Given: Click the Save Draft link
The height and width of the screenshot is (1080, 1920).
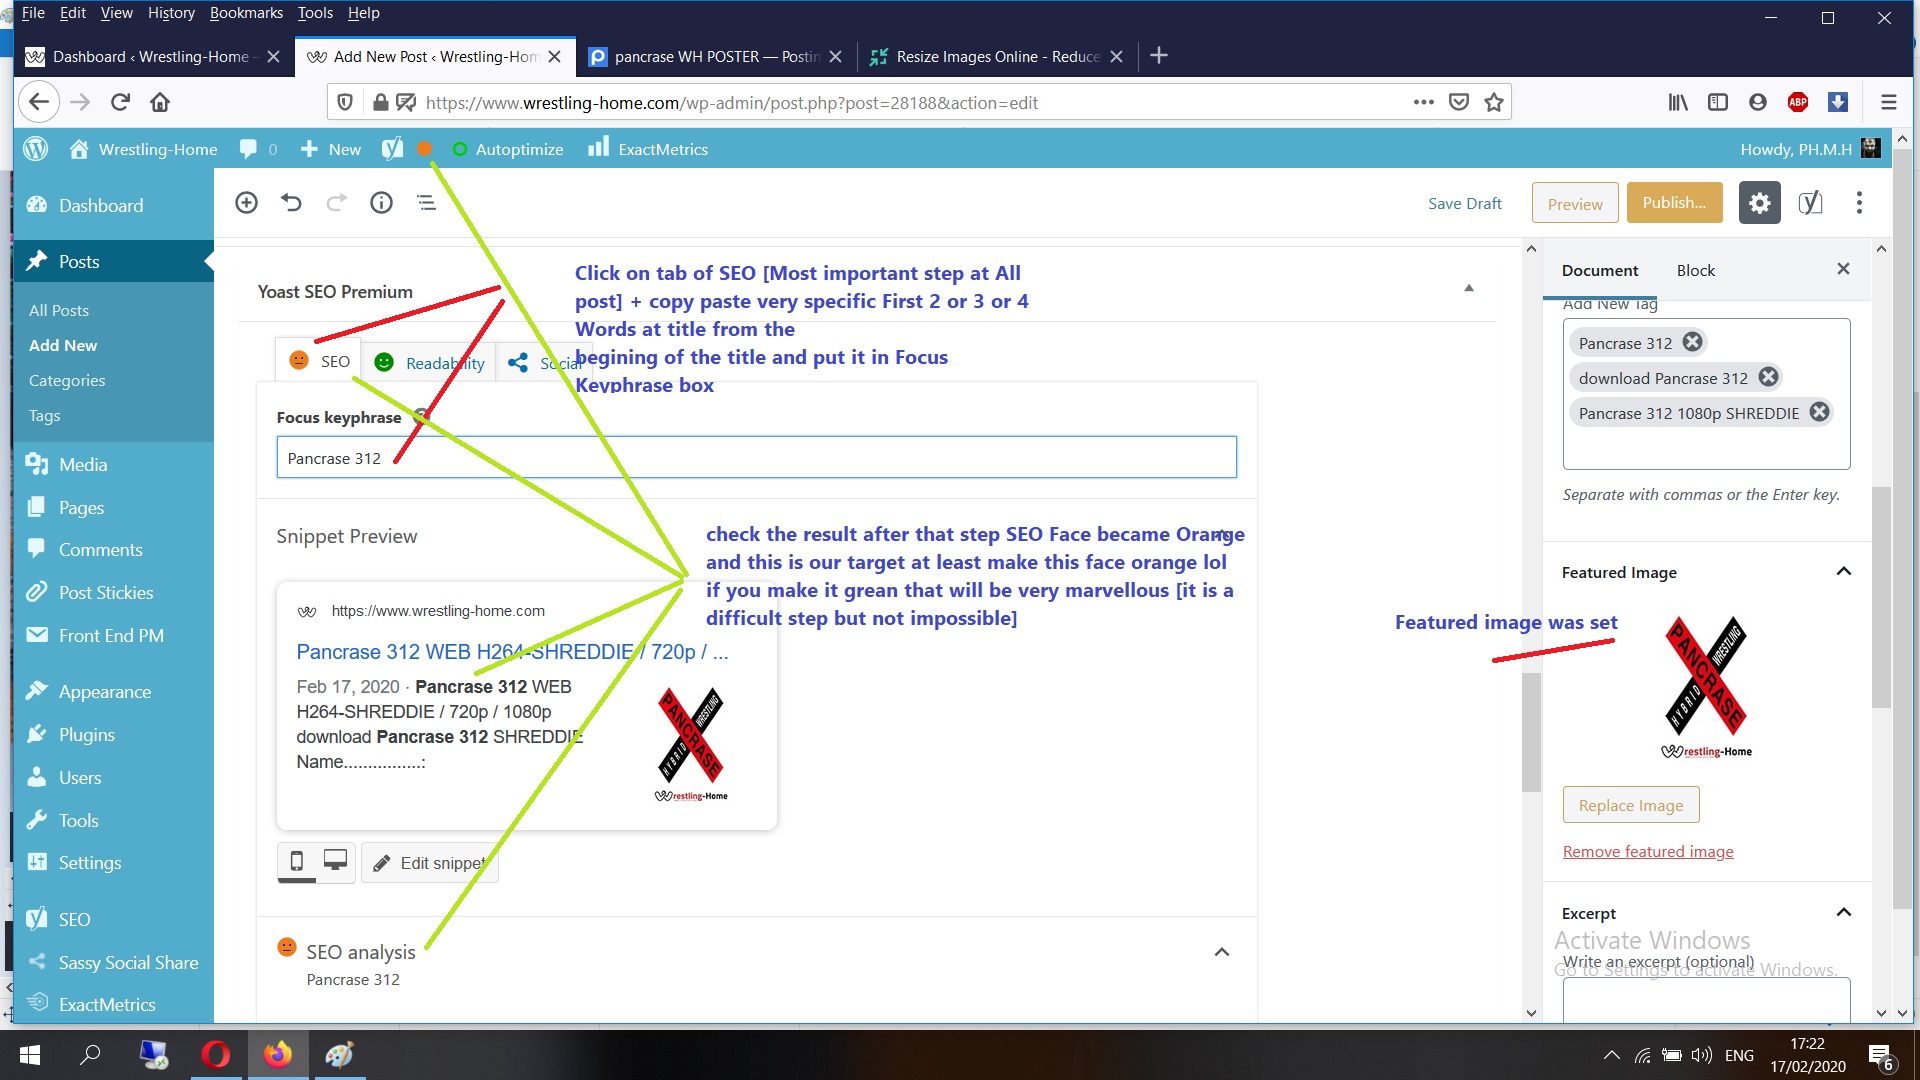Looking at the screenshot, I should (x=1464, y=203).
